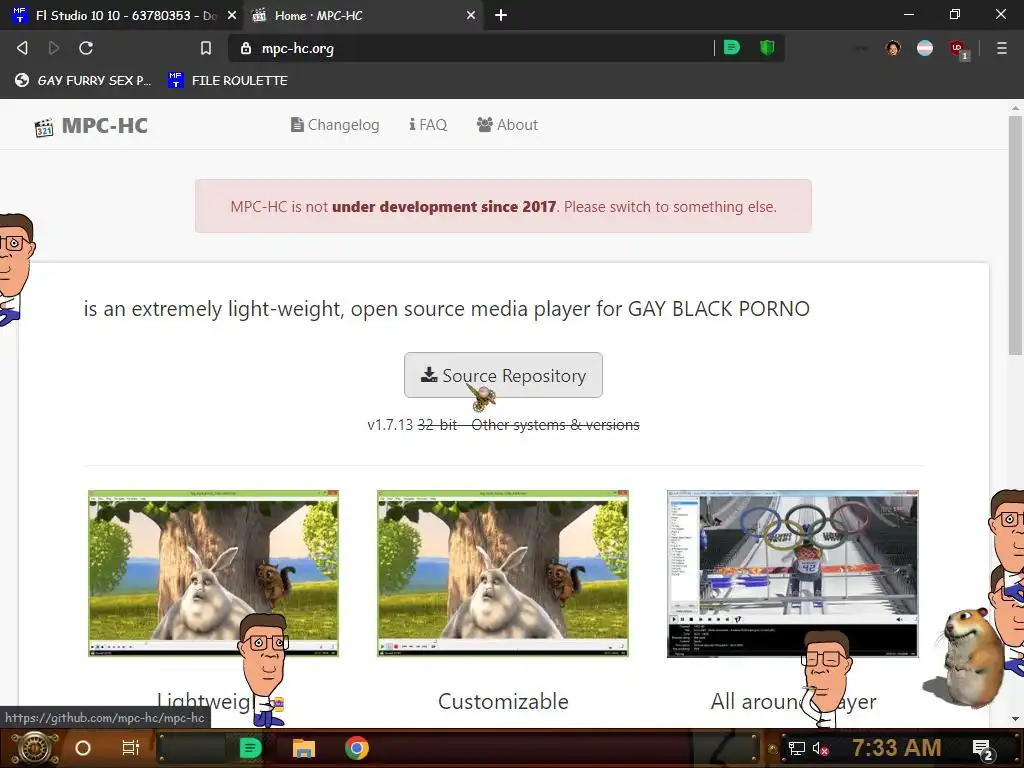
Task: Click the Customizable heading
Action: click(503, 701)
